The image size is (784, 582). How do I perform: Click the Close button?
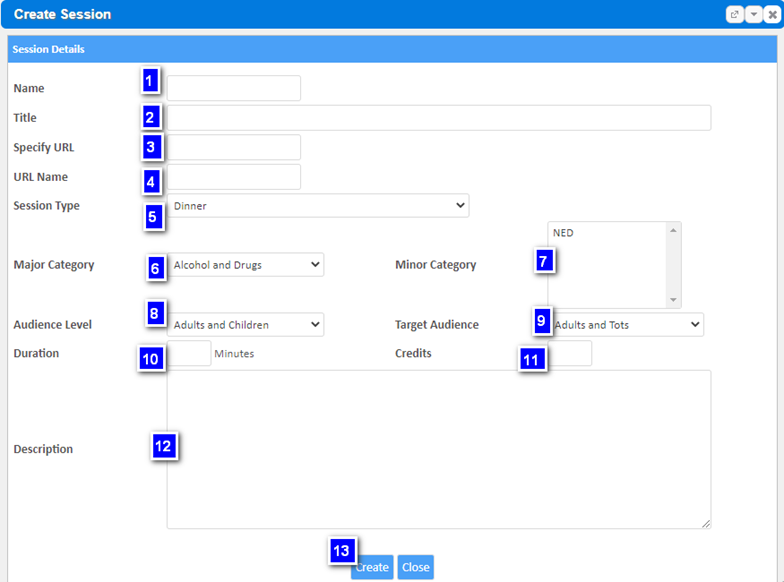click(x=416, y=567)
